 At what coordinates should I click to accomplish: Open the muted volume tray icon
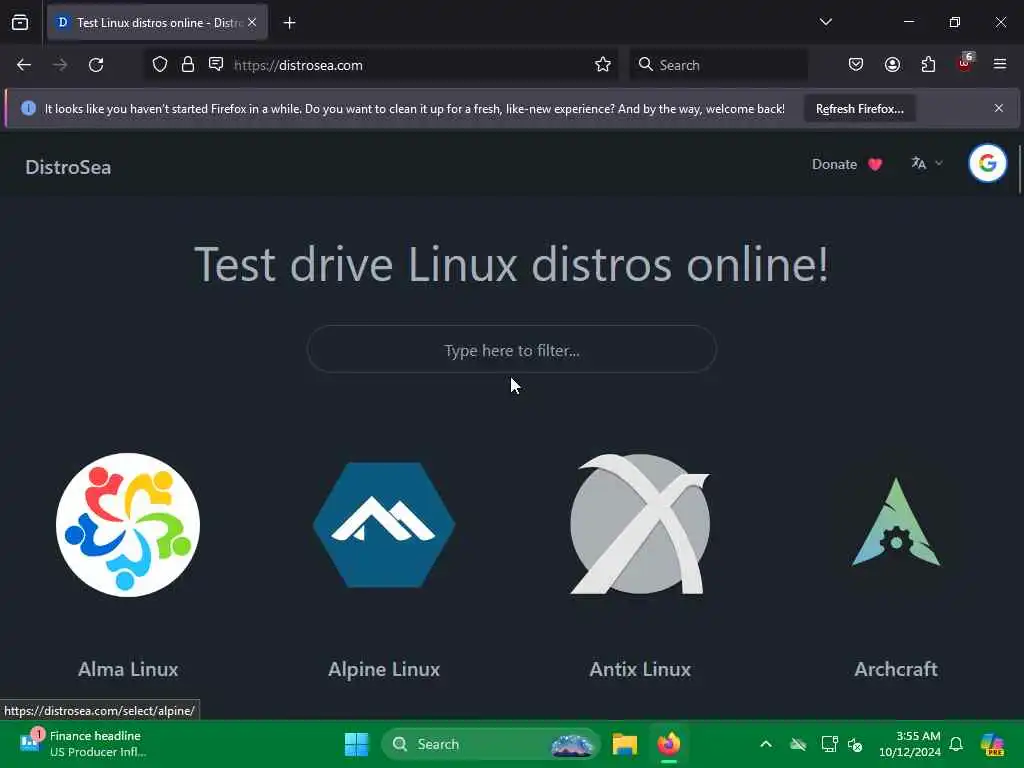click(x=855, y=744)
